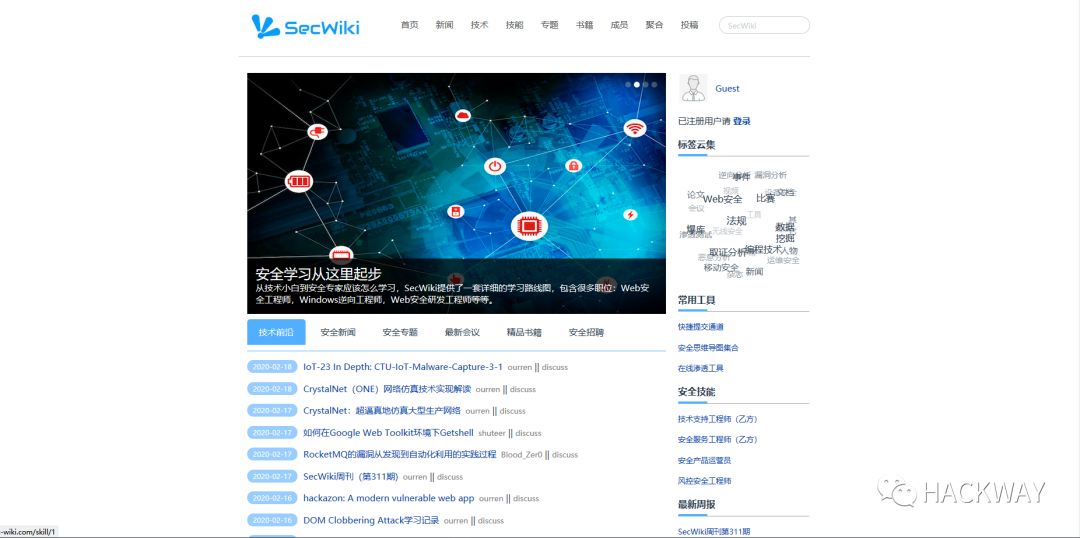Open SecWiki周刊 (第311期) list article
Image resolution: width=1080 pixels, height=538 pixels.
349,476
